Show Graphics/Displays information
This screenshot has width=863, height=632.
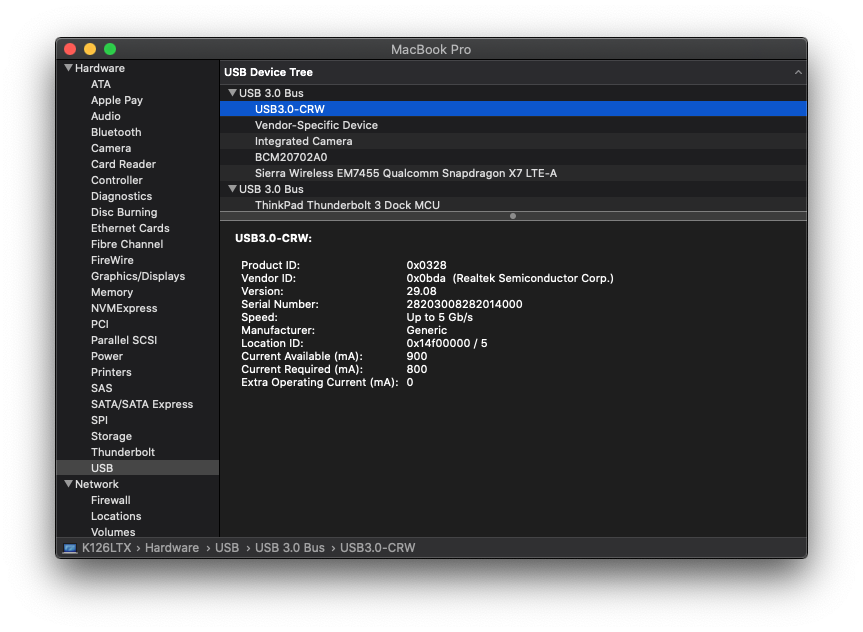pyautogui.click(x=138, y=276)
